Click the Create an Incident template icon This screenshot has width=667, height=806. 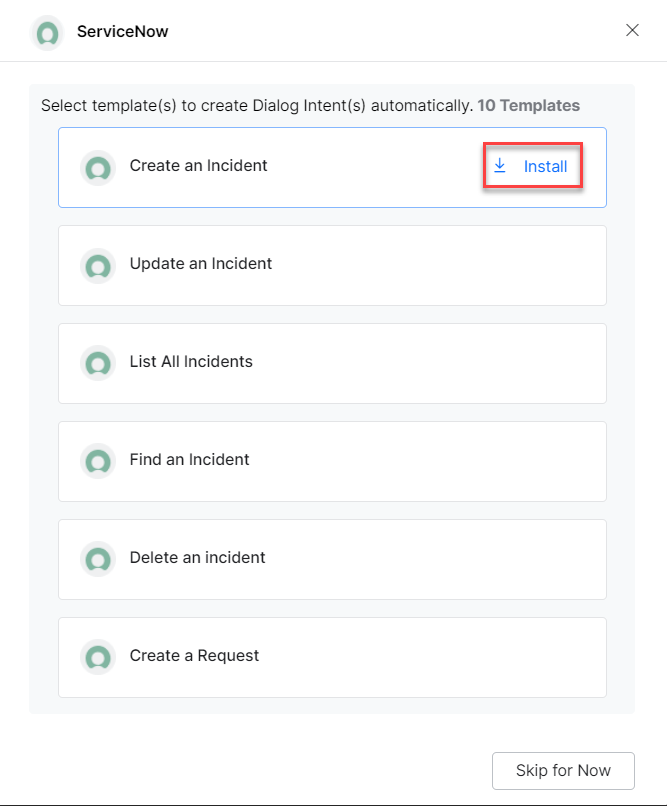coord(98,168)
